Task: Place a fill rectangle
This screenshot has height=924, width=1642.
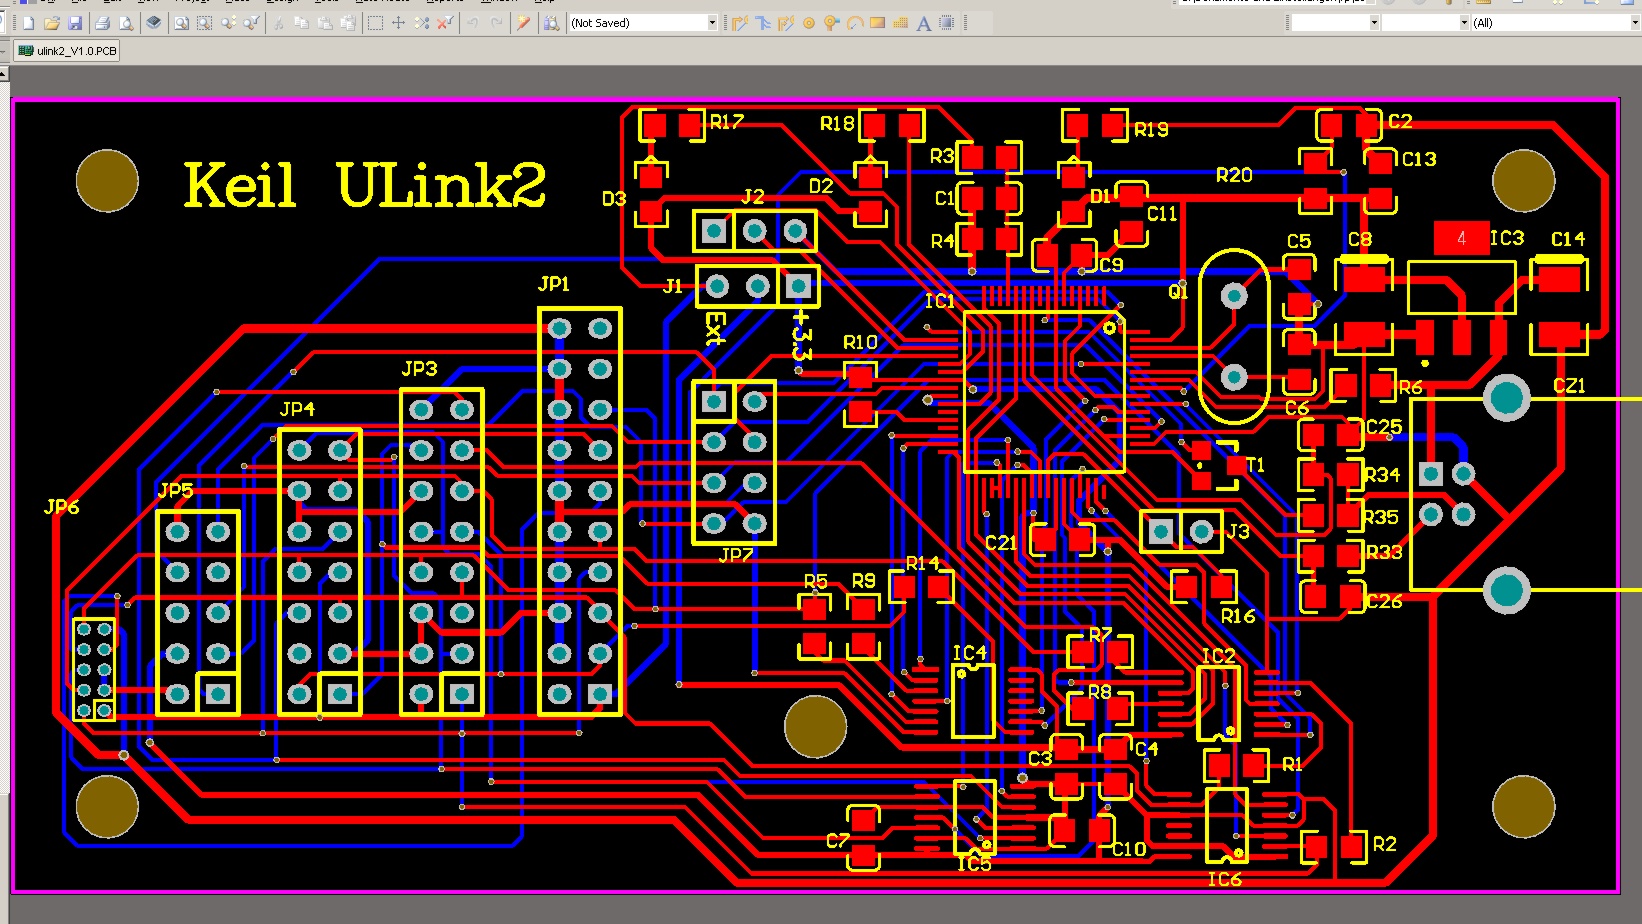Action: pyautogui.click(x=877, y=23)
